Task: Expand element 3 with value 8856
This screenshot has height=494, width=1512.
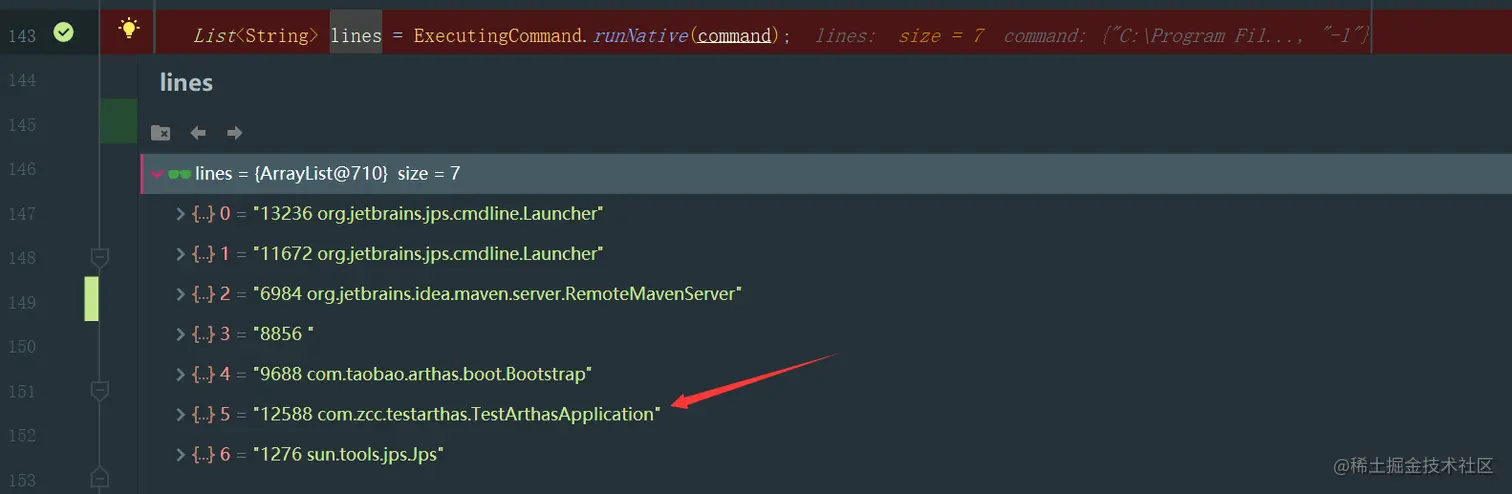Action: pyautogui.click(x=180, y=334)
